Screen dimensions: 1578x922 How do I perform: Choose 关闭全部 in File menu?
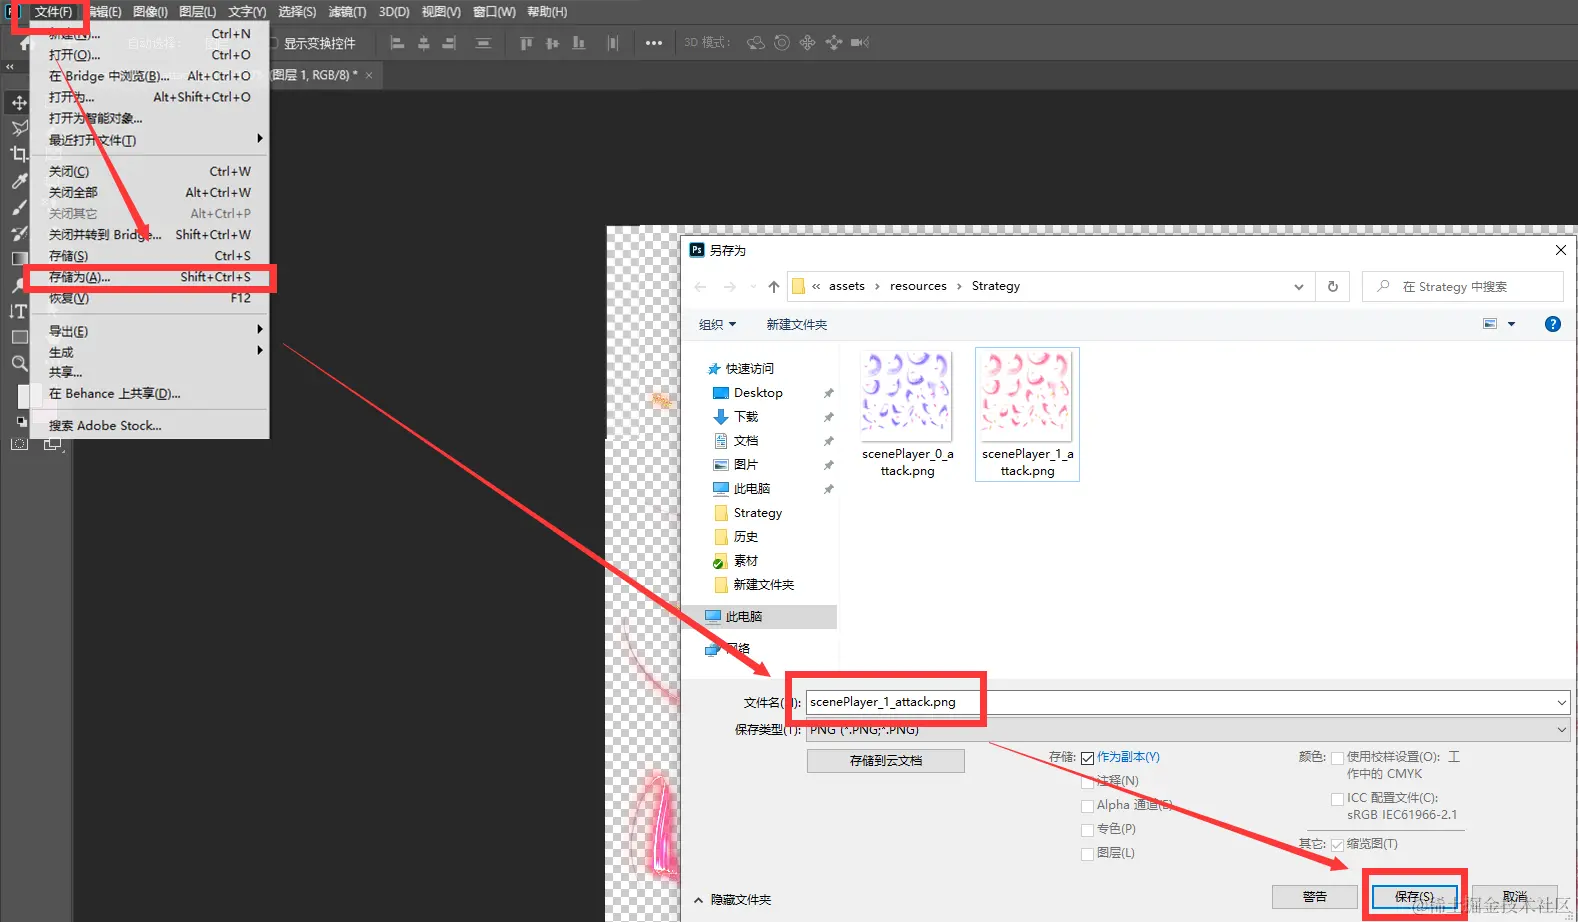click(x=150, y=192)
